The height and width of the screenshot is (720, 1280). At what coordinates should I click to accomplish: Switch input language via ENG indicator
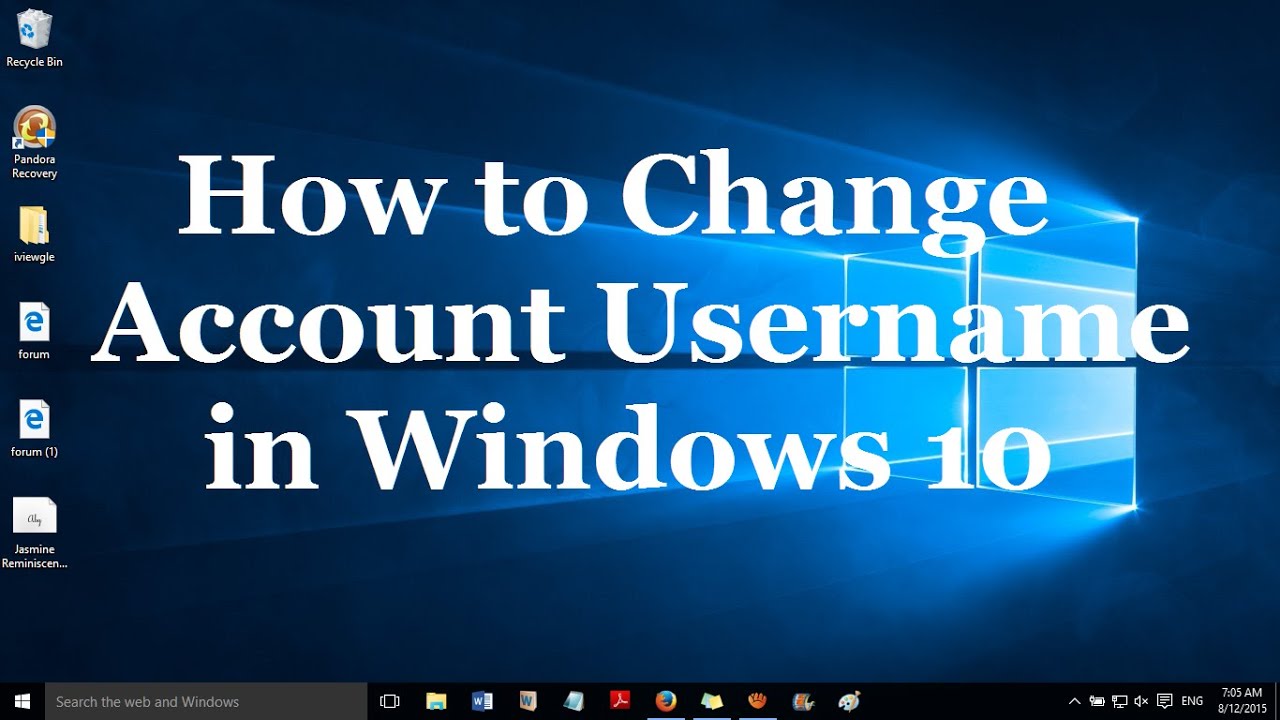[x=1192, y=701]
